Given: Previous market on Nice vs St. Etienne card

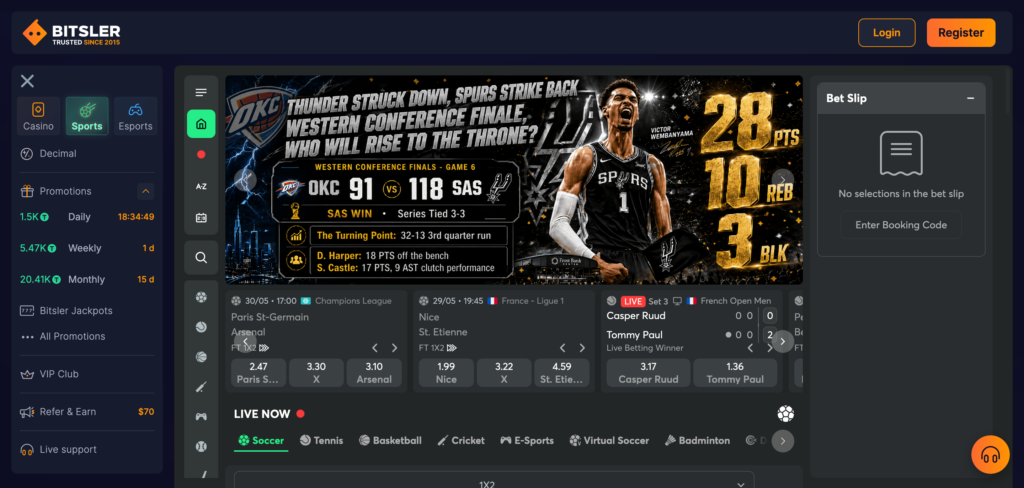Looking at the screenshot, I should (x=563, y=348).
